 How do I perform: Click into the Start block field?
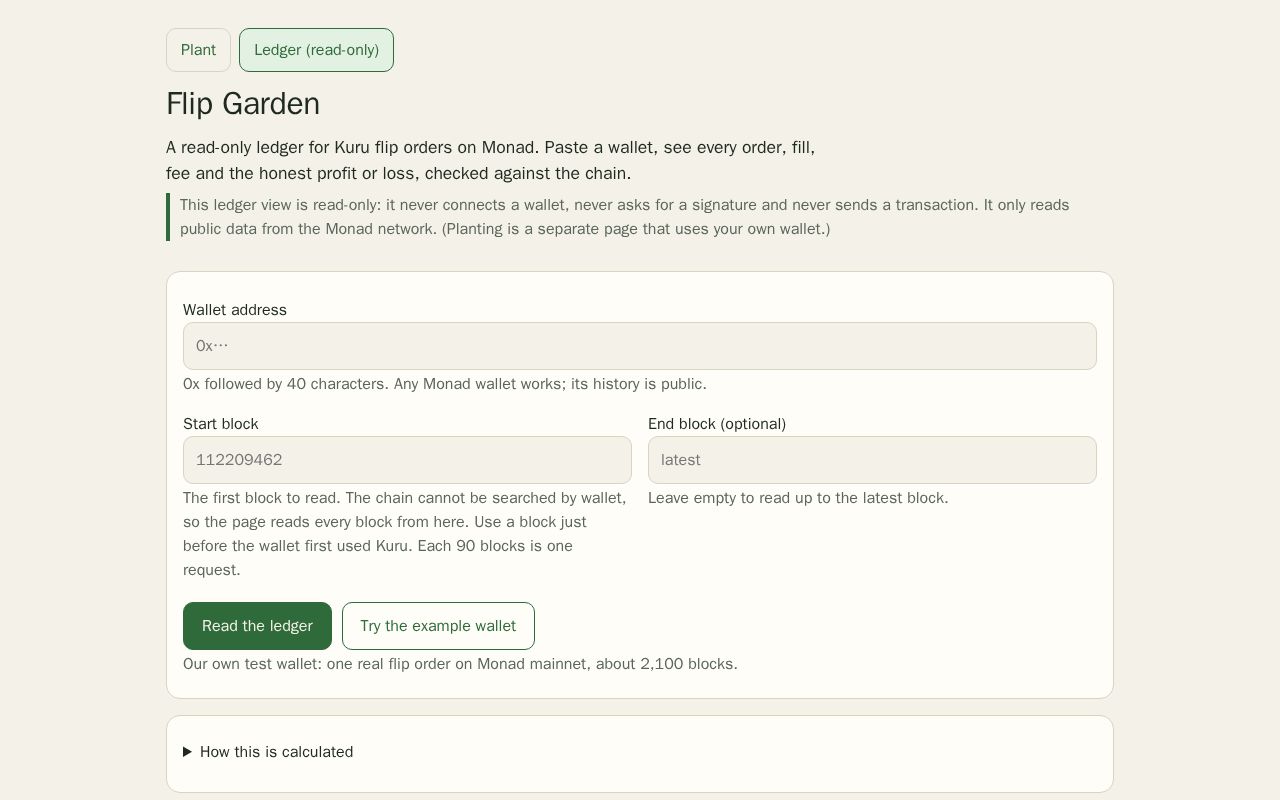(407, 460)
